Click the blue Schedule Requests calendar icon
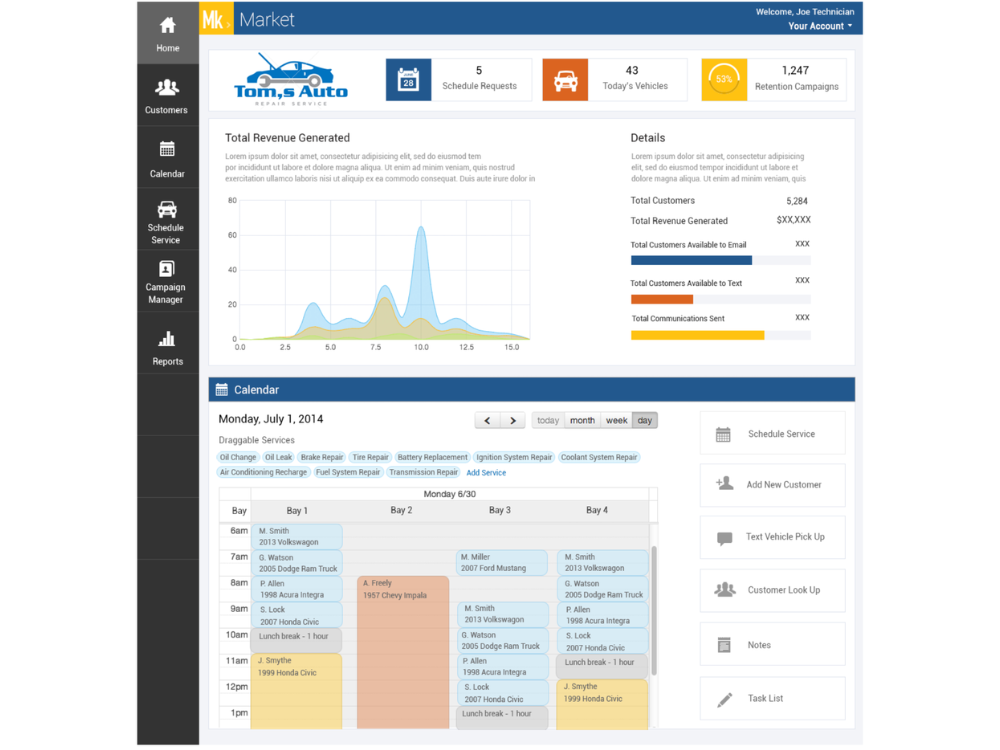The width and height of the screenshot is (1000, 750). coord(408,80)
